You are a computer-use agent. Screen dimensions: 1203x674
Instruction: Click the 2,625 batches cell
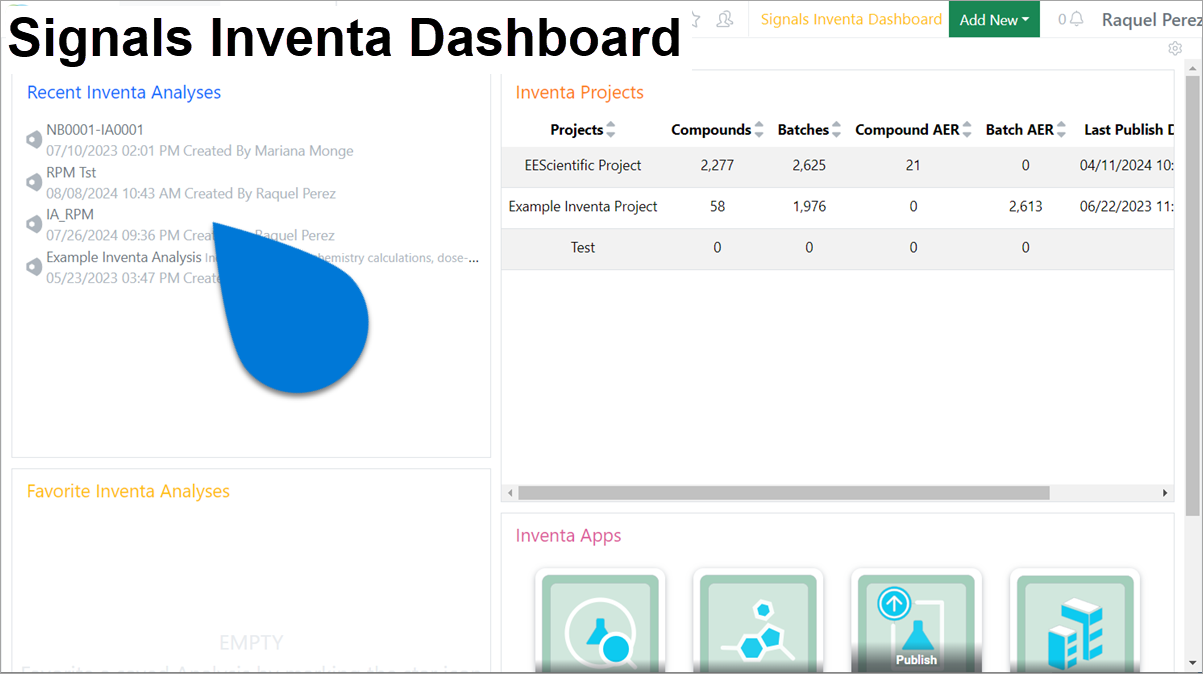point(809,165)
